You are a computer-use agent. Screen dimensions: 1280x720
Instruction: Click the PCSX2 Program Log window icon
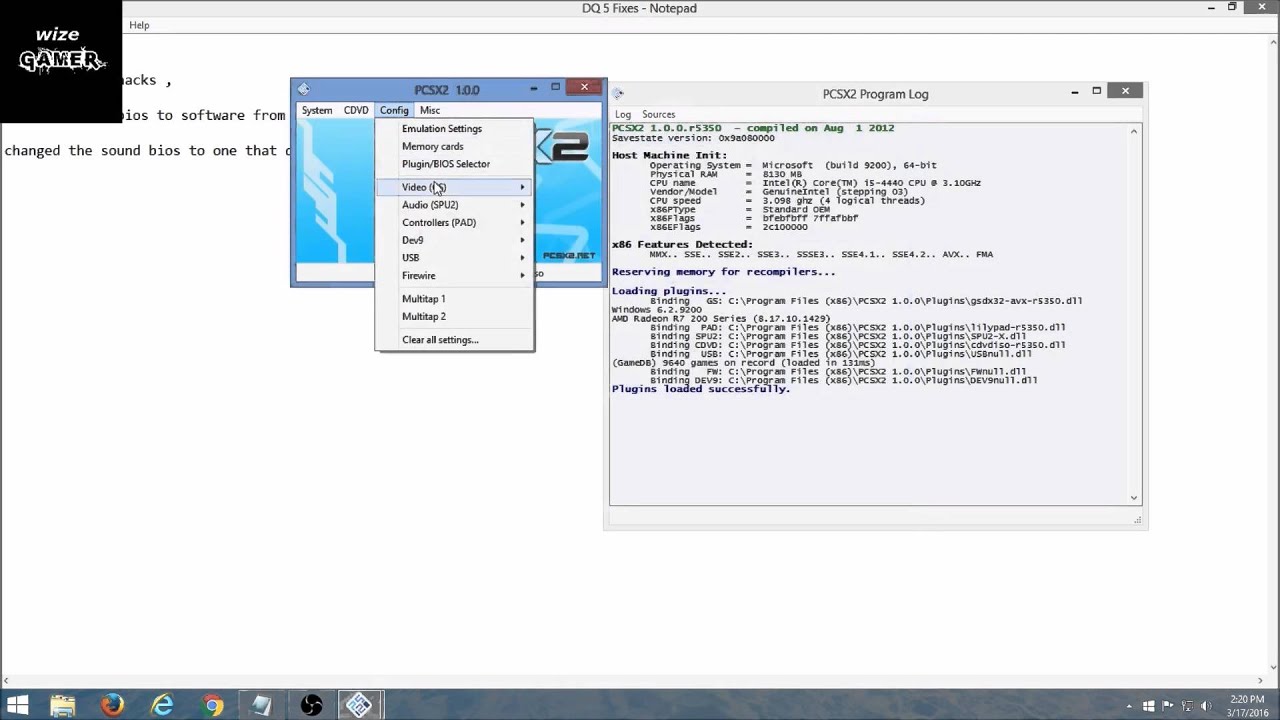[618, 94]
